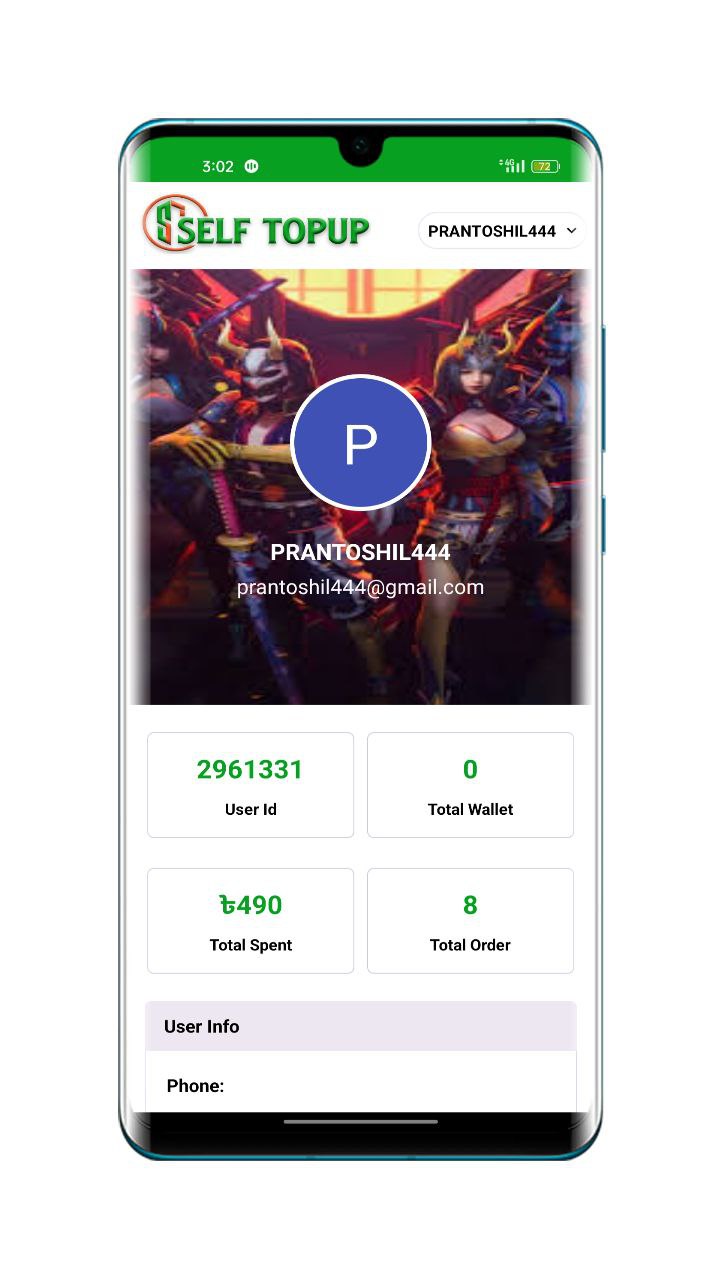The height and width of the screenshot is (1280, 725).
Task: Select the PRANTOSHIL444 name over the banner
Action: (x=360, y=552)
